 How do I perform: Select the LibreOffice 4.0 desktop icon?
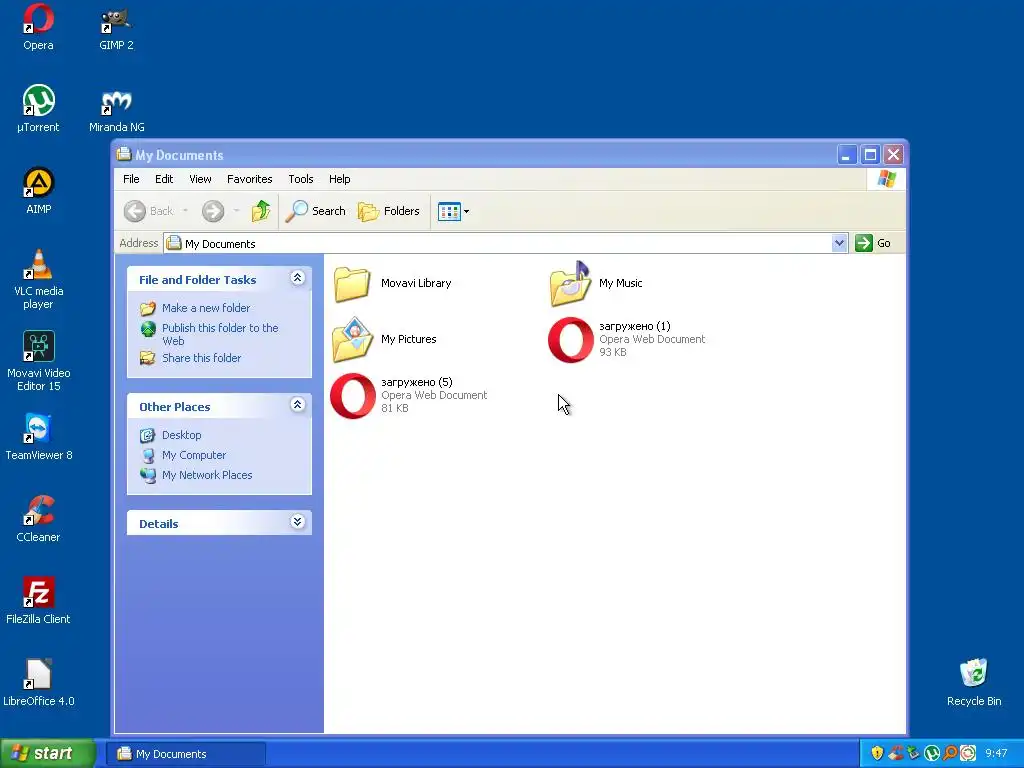point(38,683)
